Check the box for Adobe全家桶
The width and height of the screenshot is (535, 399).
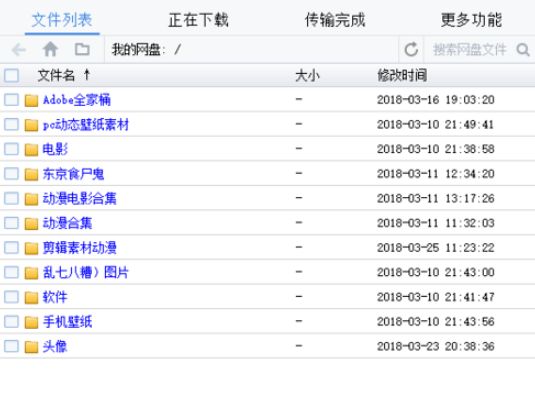pyautogui.click(x=11, y=100)
